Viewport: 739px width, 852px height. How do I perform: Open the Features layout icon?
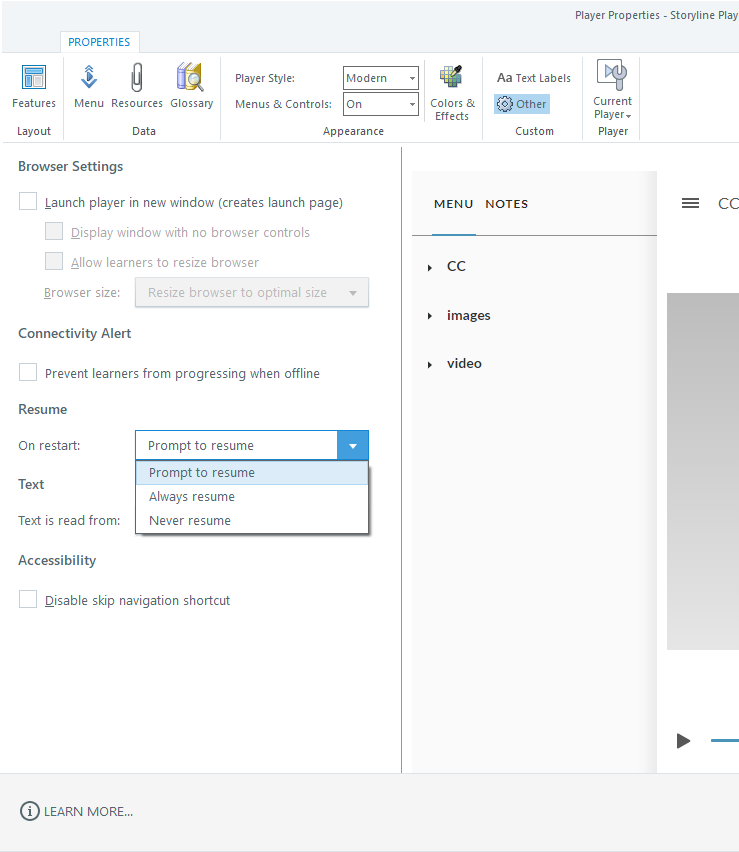[x=34, y=86]
